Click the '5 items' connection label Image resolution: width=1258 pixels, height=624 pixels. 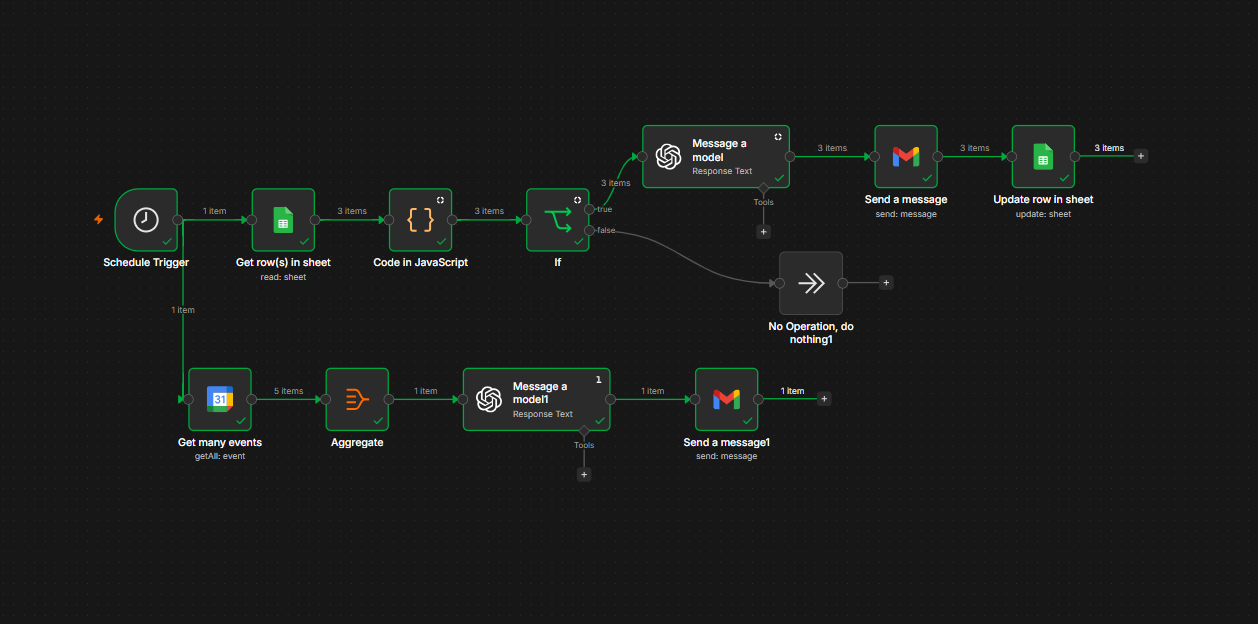tap(289, 391)
